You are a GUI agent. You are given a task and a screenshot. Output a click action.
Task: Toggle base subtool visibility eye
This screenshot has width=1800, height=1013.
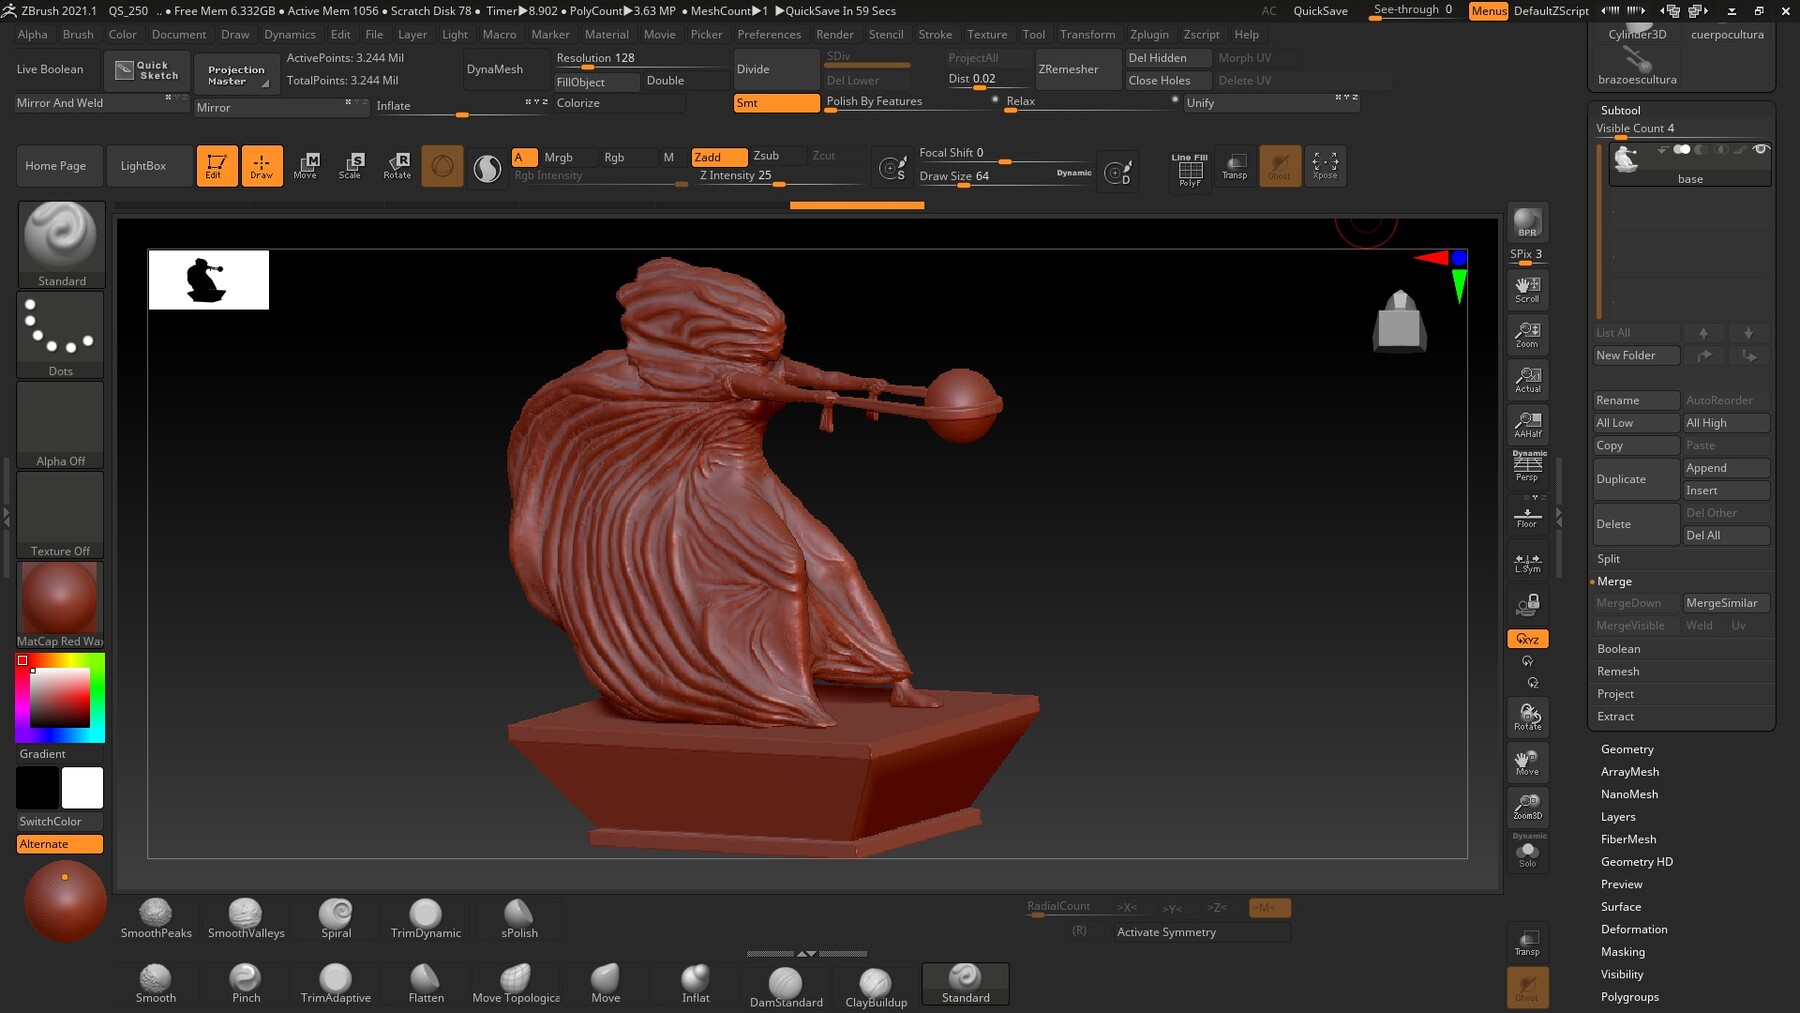click(1761, 150)
